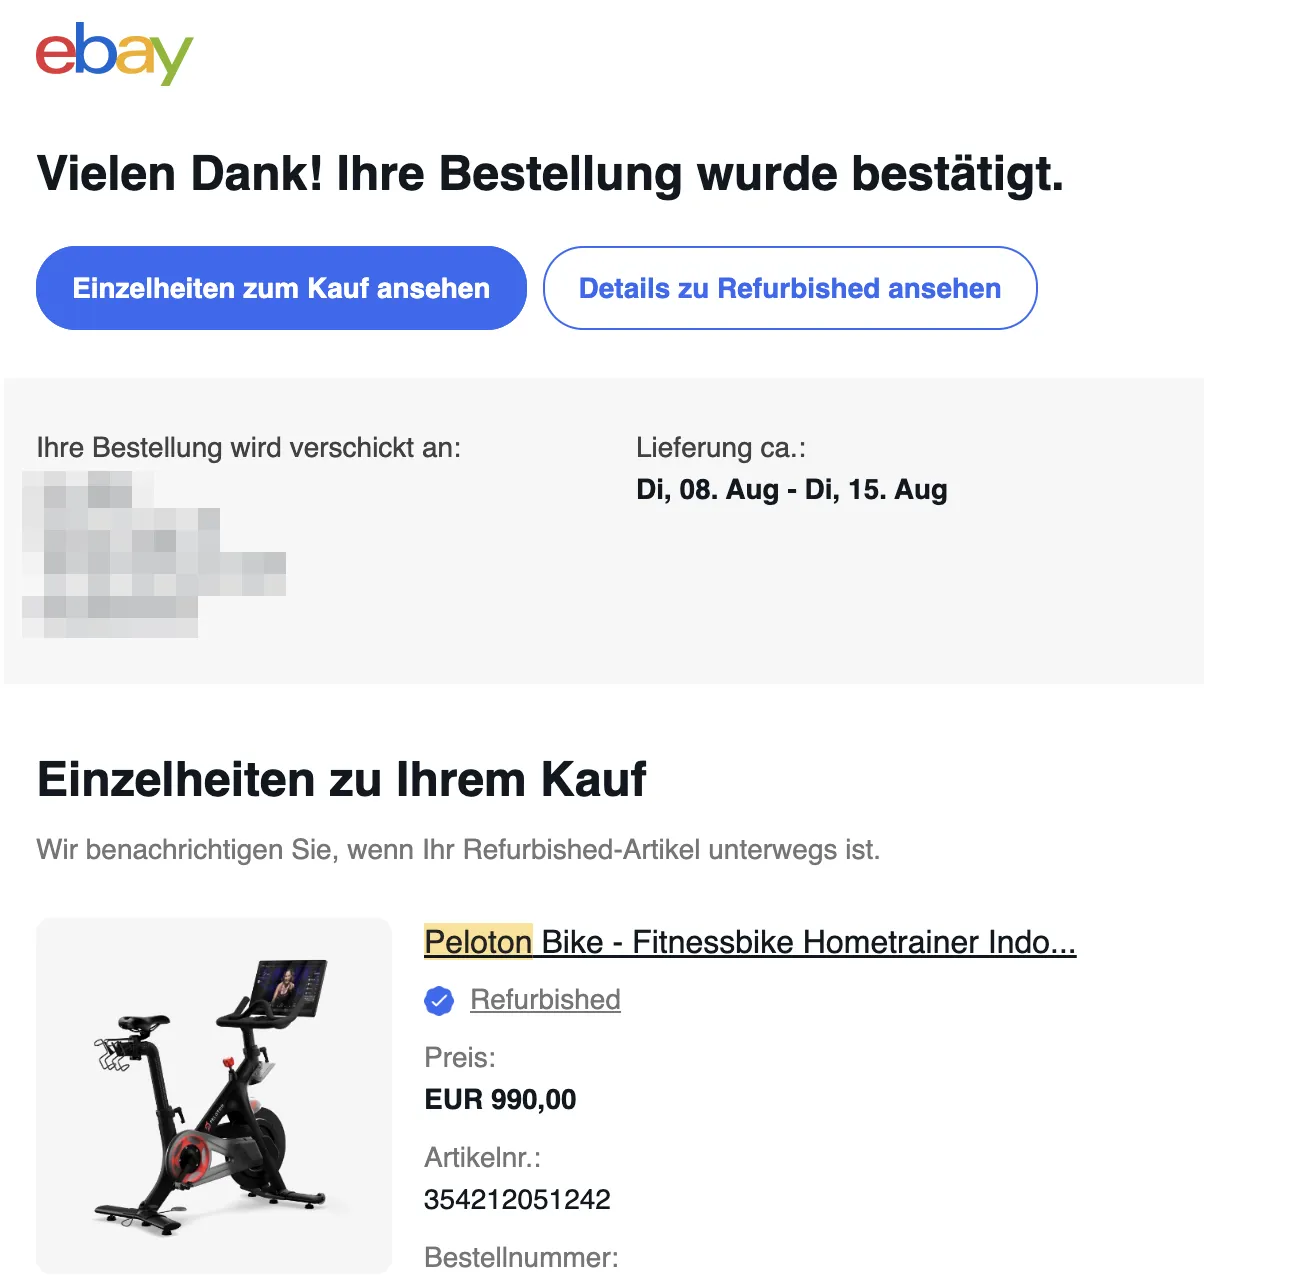Select item number 354212051242
Viewport: 1304px width, 1278px height.
click(x=517, y=1199)
